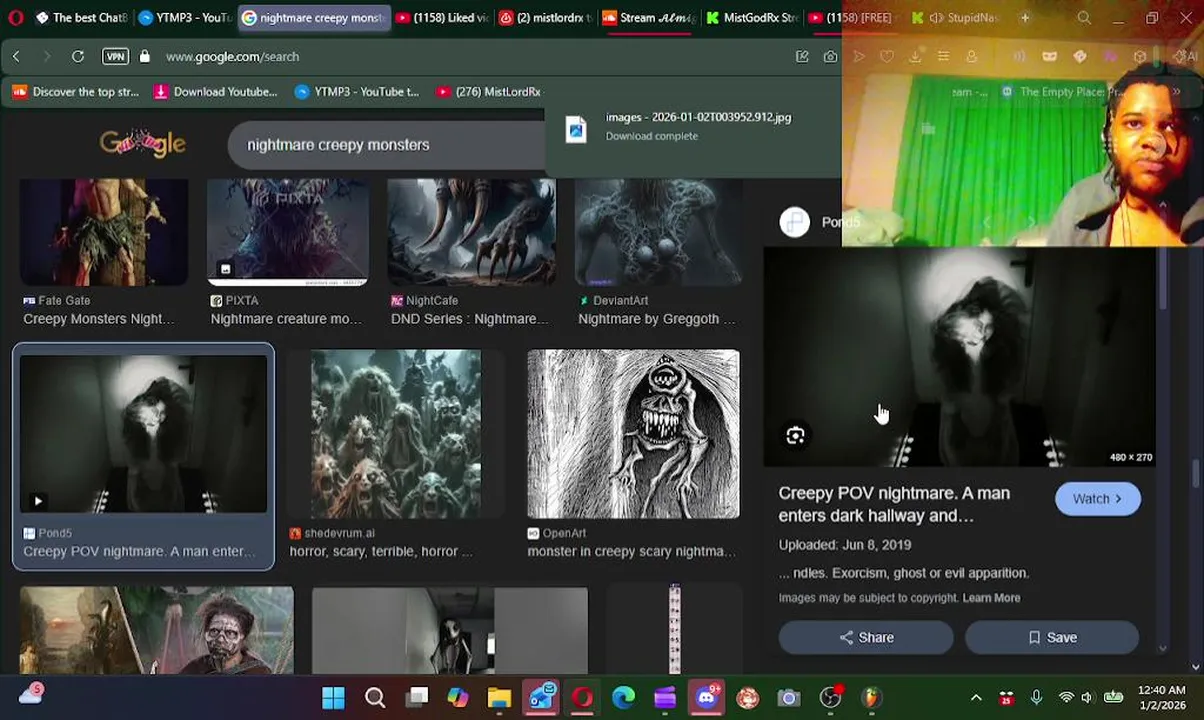Open Discord from the taskbar
Viewport: 1204px width, 720px height.
(x=706, y=698)
